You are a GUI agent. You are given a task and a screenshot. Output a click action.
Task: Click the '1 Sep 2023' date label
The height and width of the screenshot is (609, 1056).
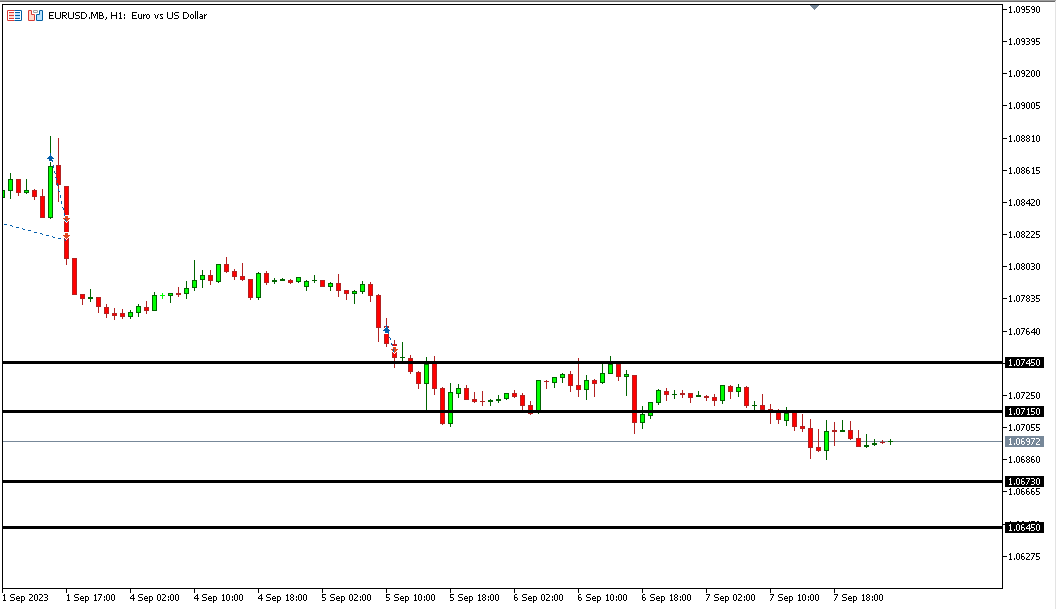click(26, 597)
